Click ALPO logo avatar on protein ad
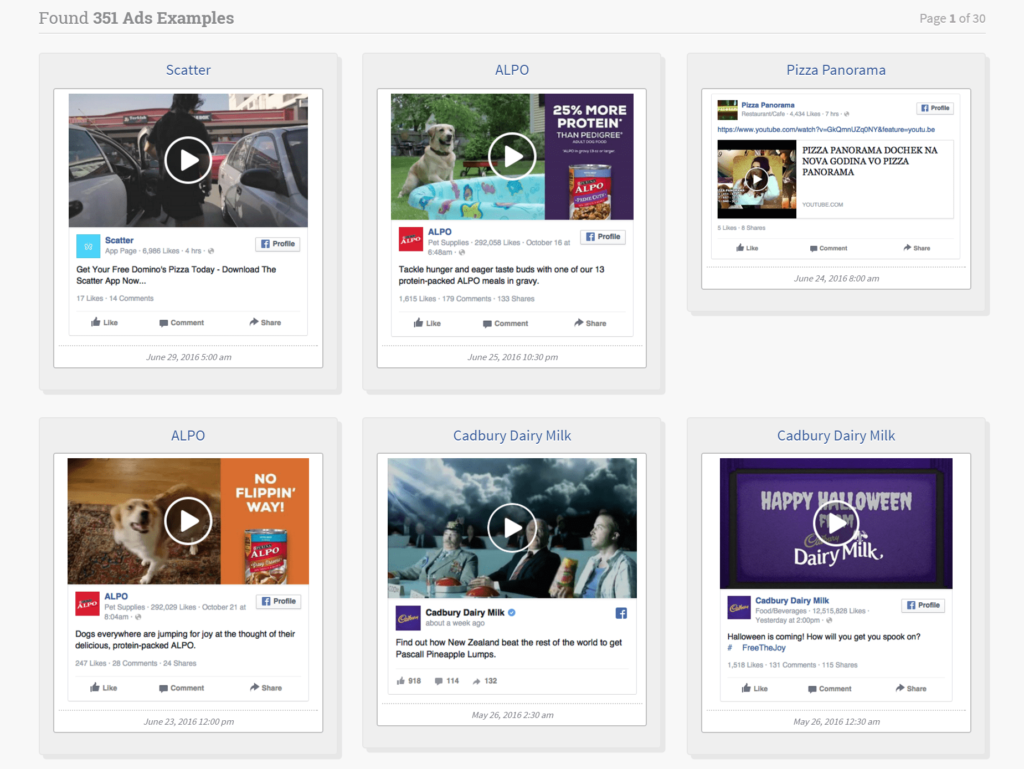This screenshot has width=1024, height=769. tap(411, 239)
